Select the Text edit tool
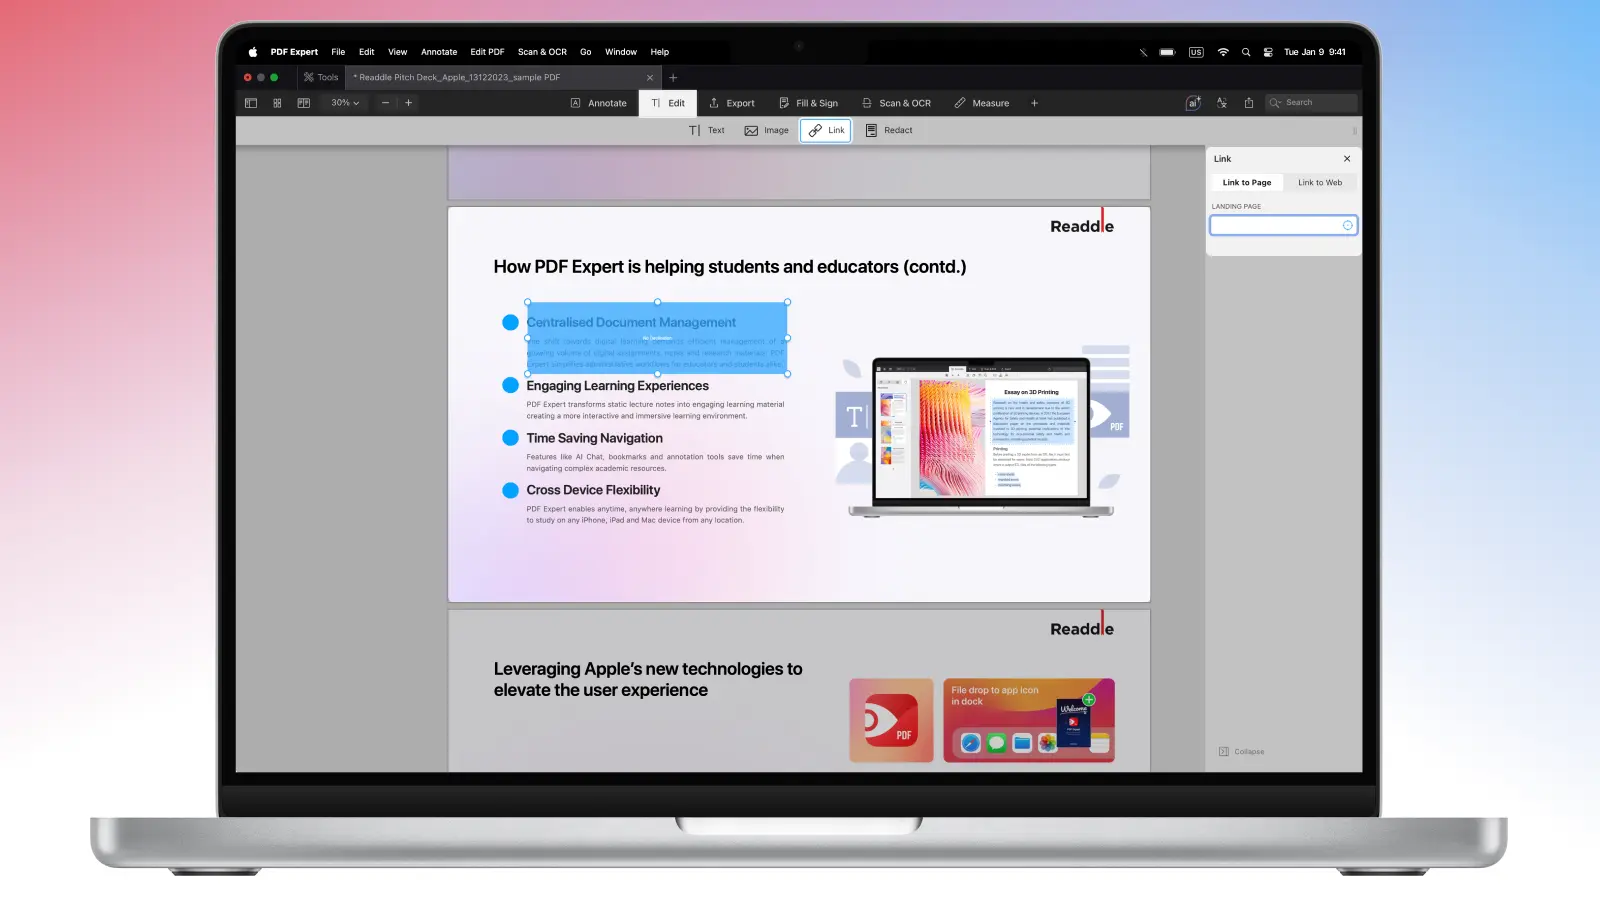The height and width of the screenshot is (900, 1600). click(x=707, y=130)
